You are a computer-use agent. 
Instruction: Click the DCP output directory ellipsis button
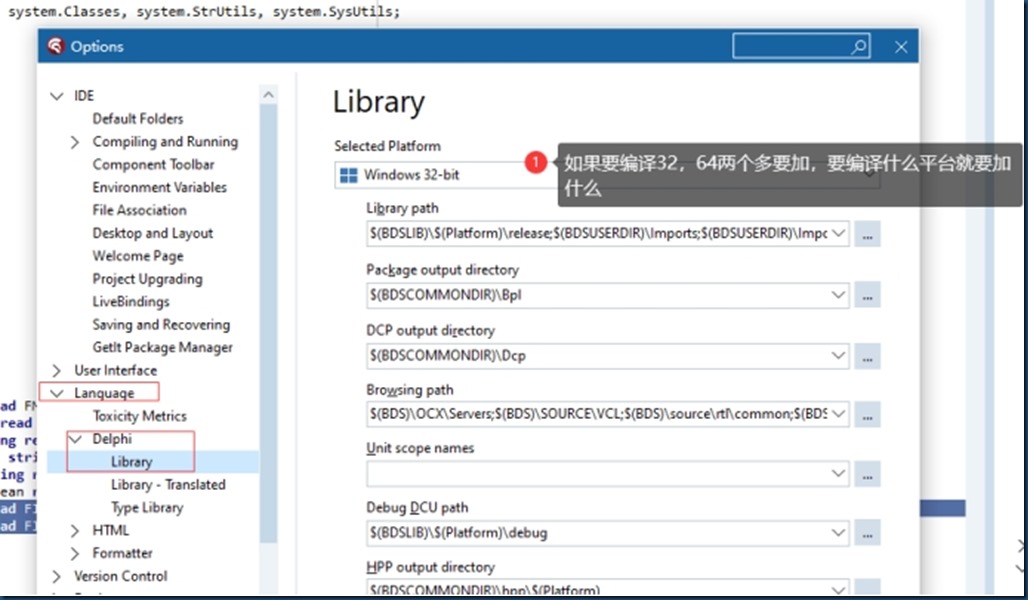point(867,356)
